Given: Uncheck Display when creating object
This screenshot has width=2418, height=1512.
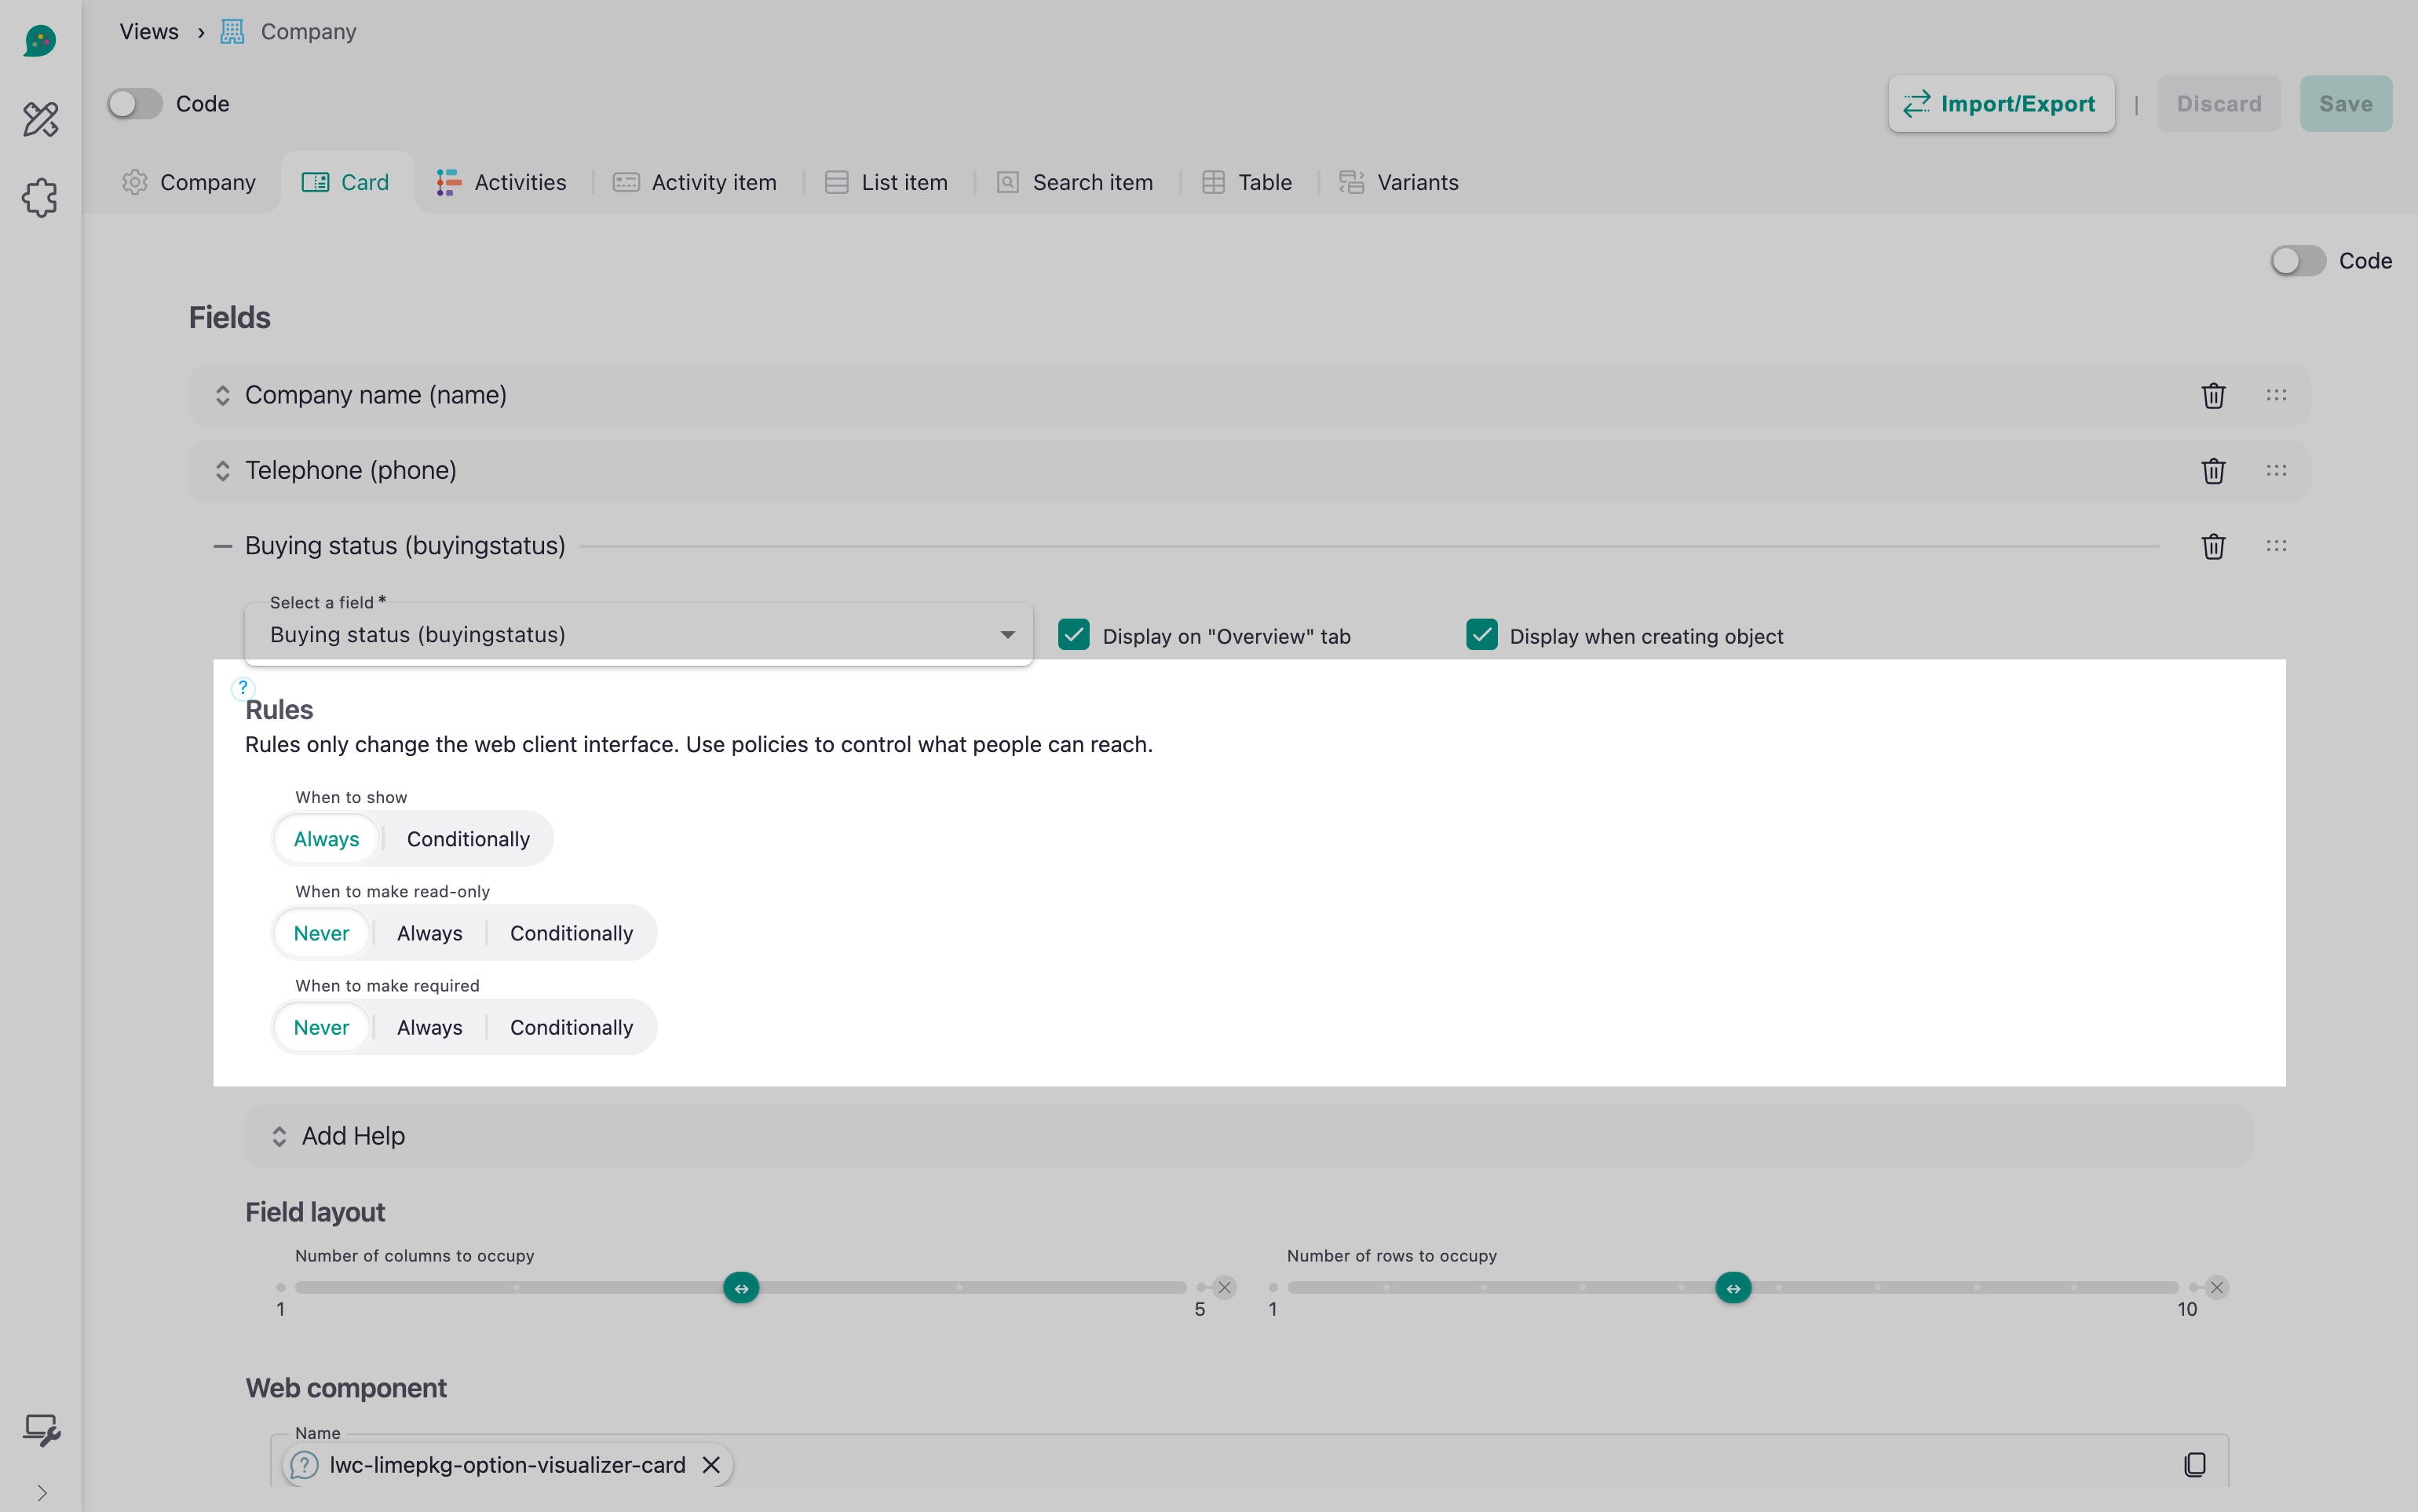Looking at the screenshot, I should click(1482, 635).
